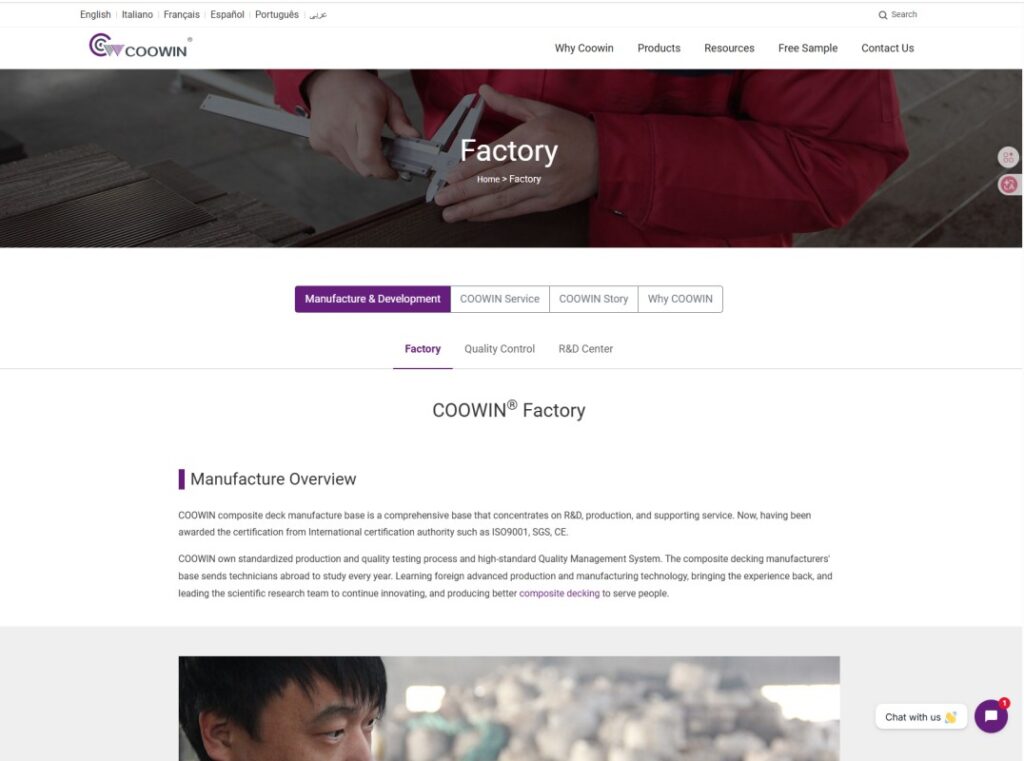Click the Free Sample nav link
This screenshot has width=1024, height=761.
[807, 48]
